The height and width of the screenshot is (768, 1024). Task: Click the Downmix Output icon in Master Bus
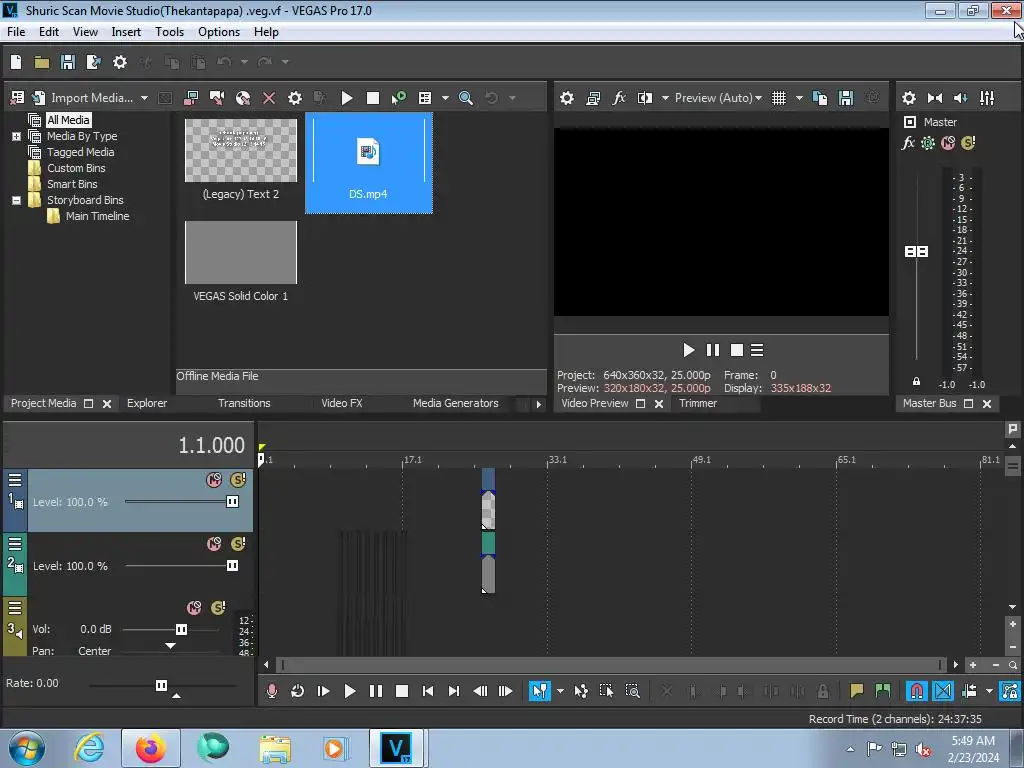click(935, 98)
